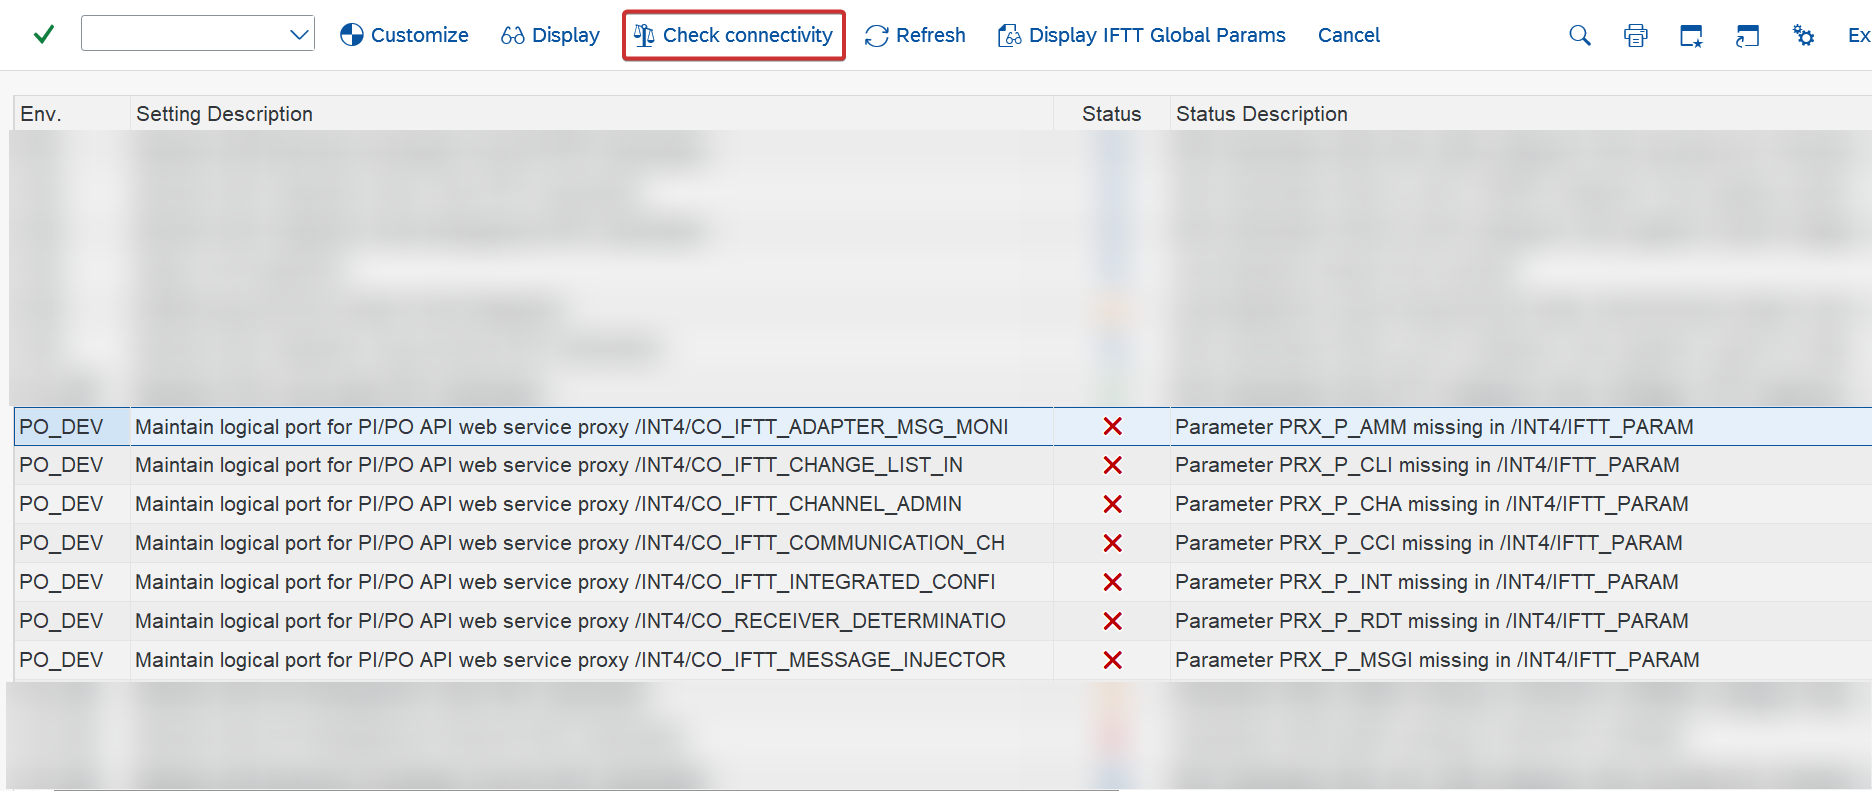The image size is (1872, 791).
Task: Select the Status column header
Action: click(x=1111, y=114)
